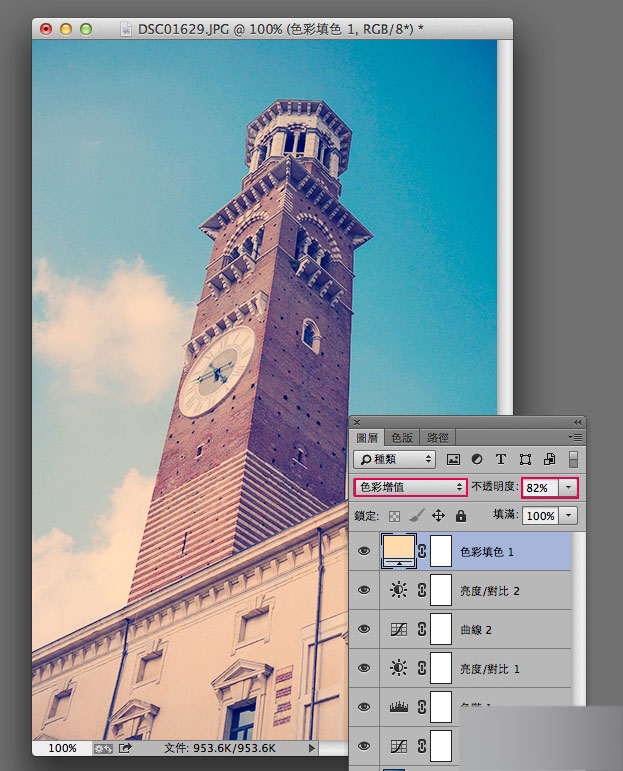Select the 色彩填色 1 layer name
This screenshot has height=771, width=623.
pyautogui.click(x=487, y=552)
